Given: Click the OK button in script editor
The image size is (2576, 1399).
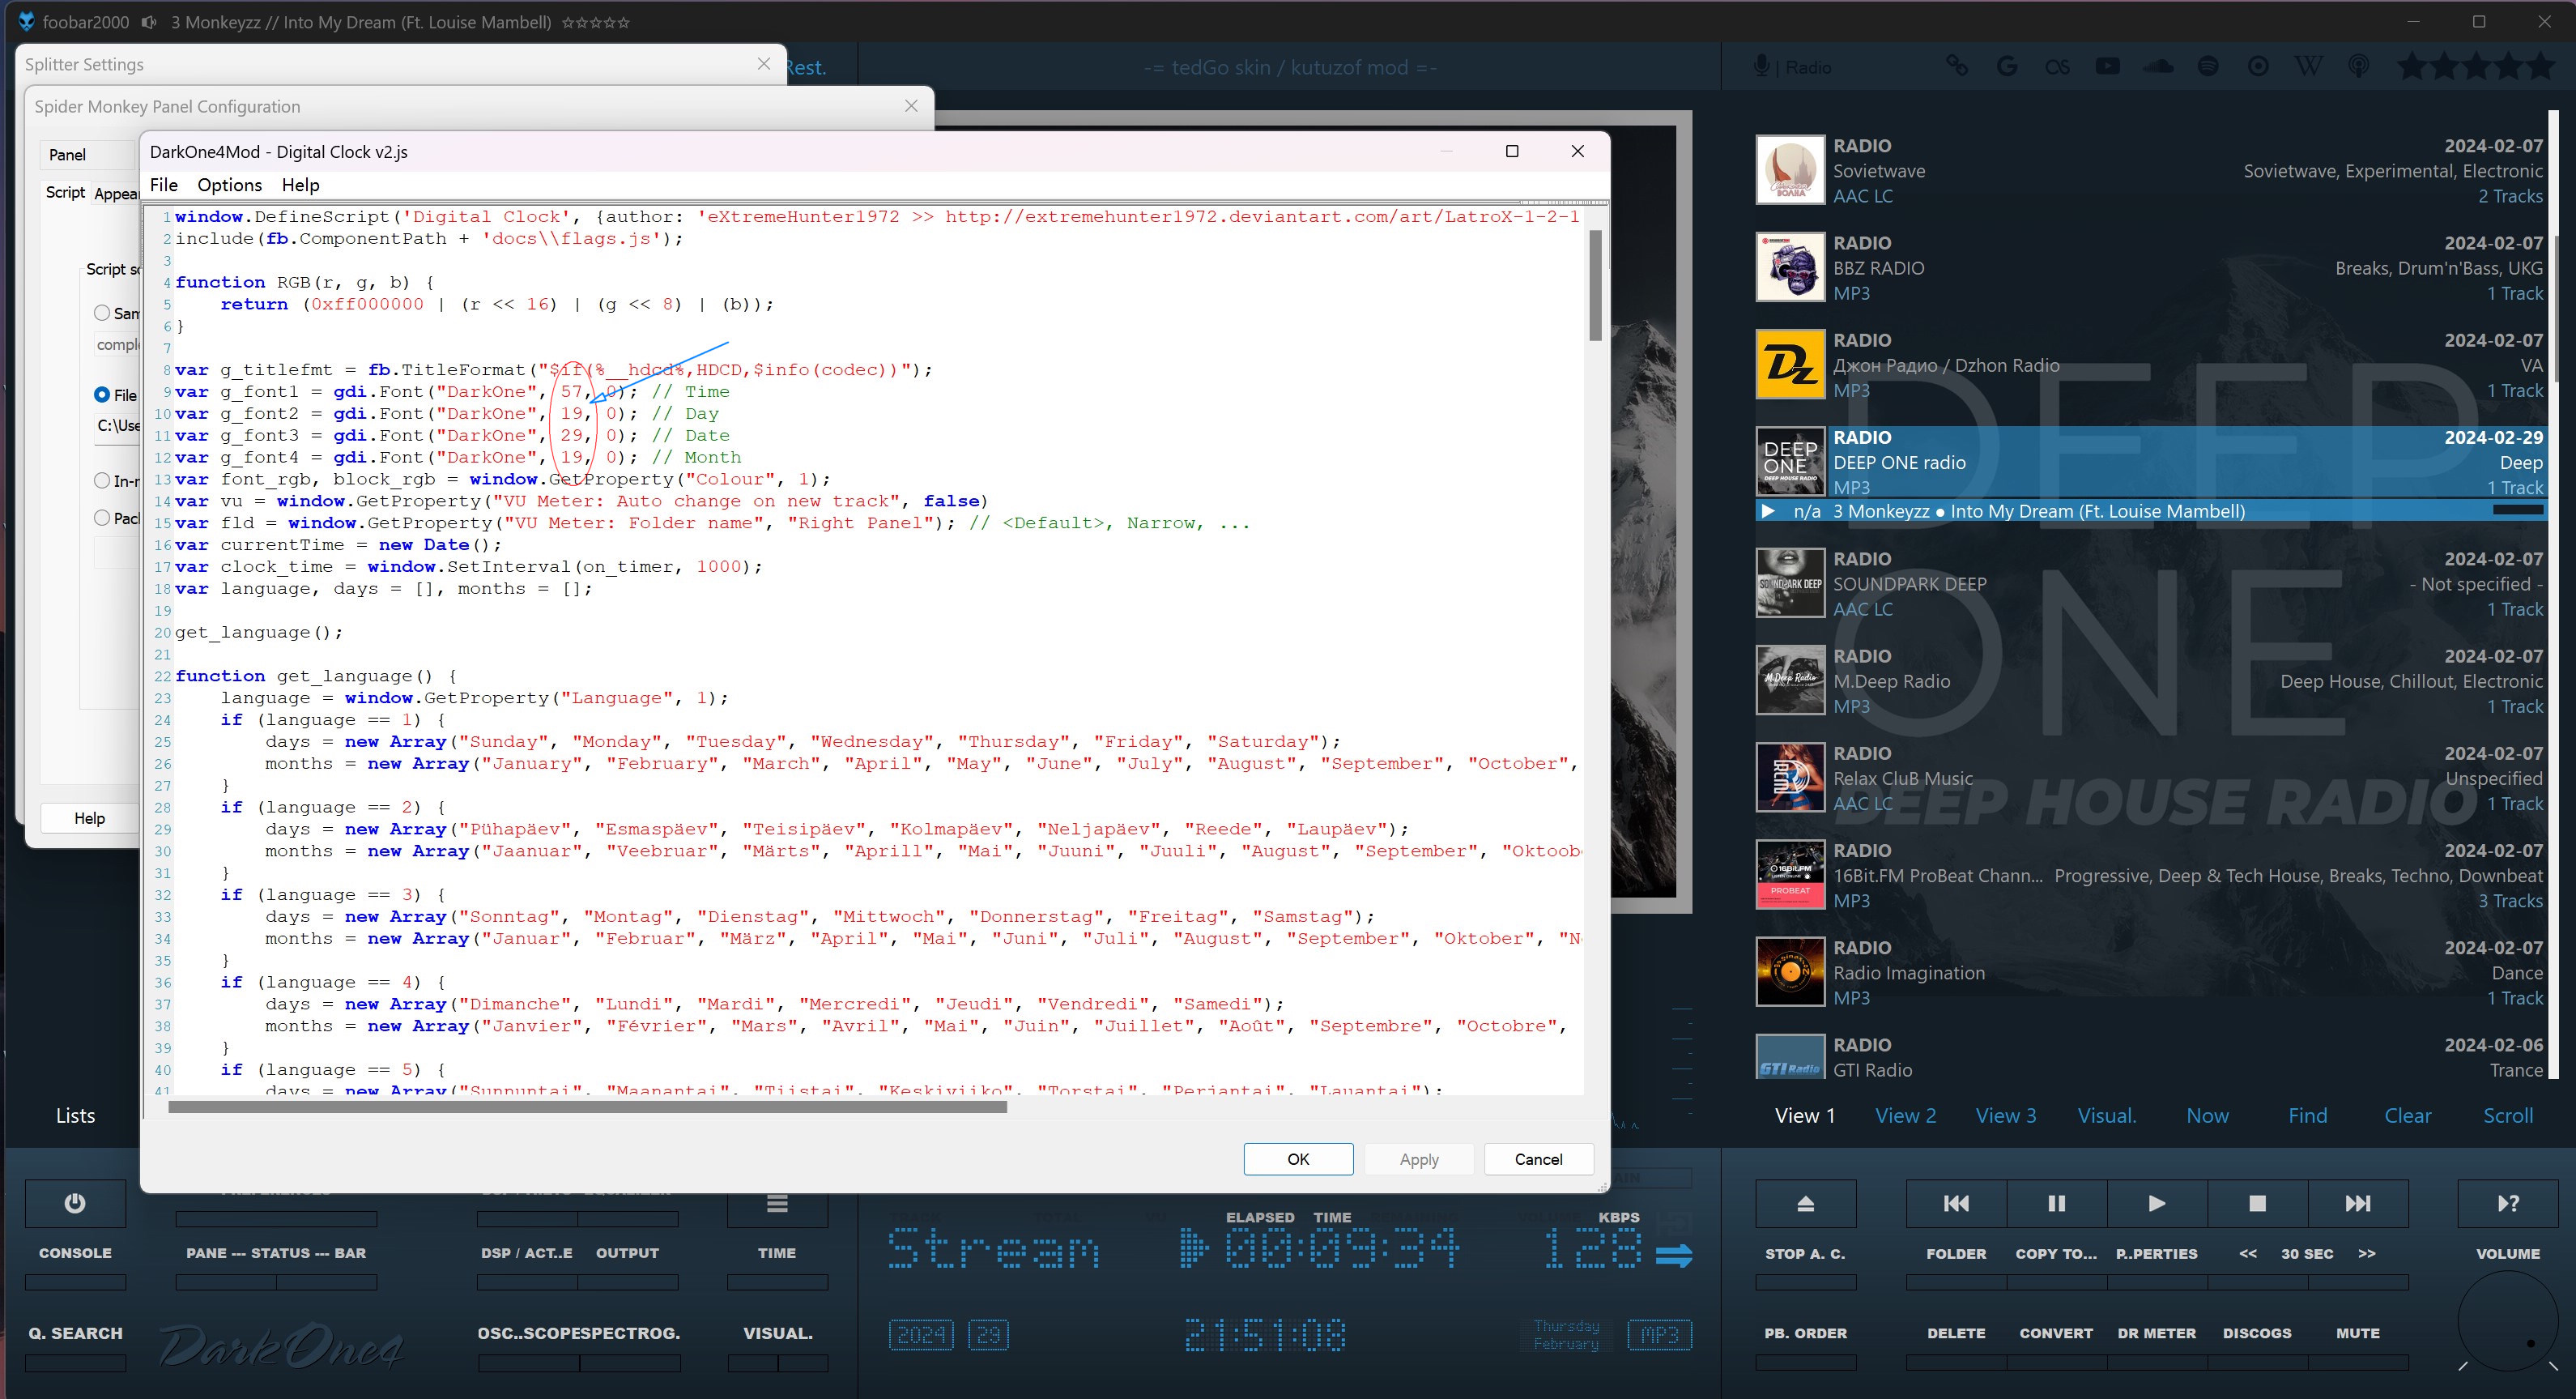Looking at the screenshot, I should pyautogui.click(x=1298, y=1159).
